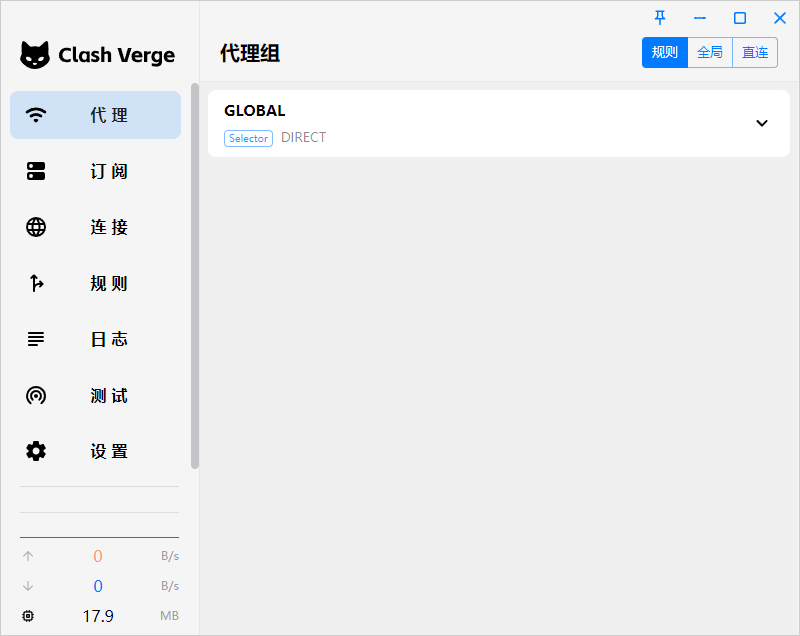This screenshot has height=636, width=800.
Task: Open the 设置 (Settings) gear icon
Action: click(36, 451)
